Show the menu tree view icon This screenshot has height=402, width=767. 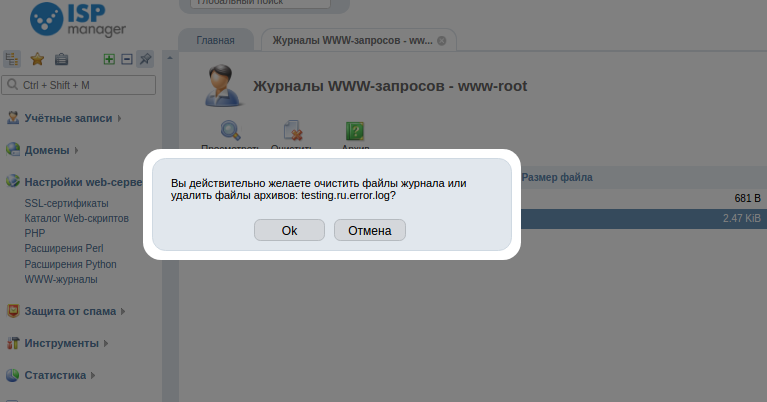[x=12, y=59]
